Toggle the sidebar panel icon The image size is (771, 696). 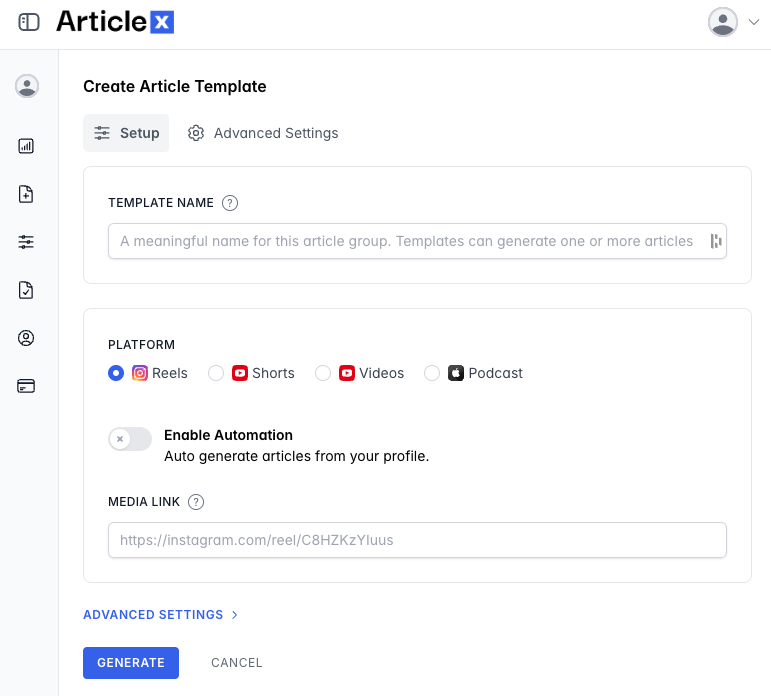pyautogui.click(x=29, y=22)
